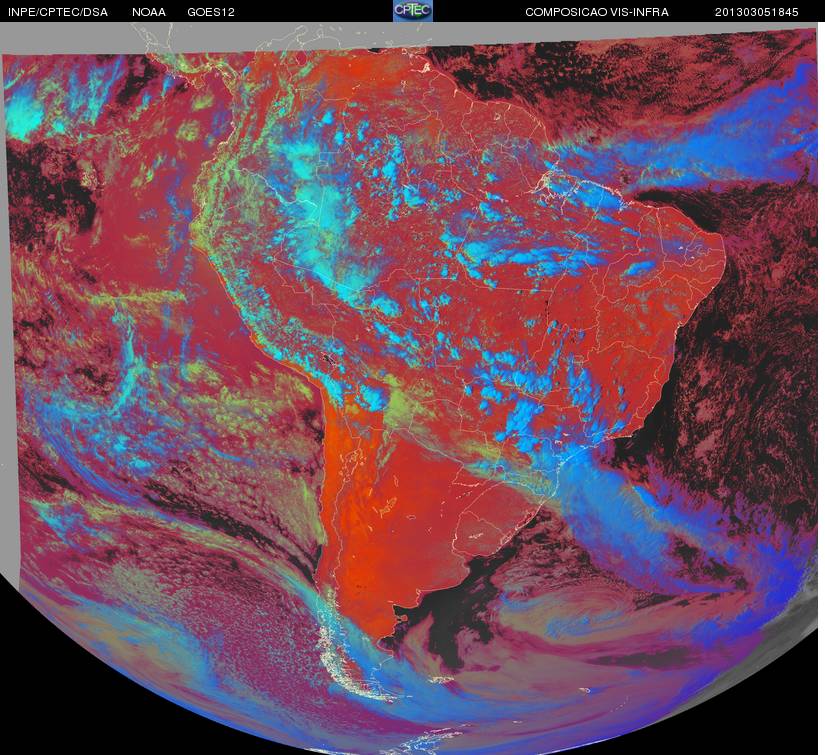Click the CPTEC logo in header
Image resolution: width=825 pixels, height=755 pixels.
pos(413,11)
